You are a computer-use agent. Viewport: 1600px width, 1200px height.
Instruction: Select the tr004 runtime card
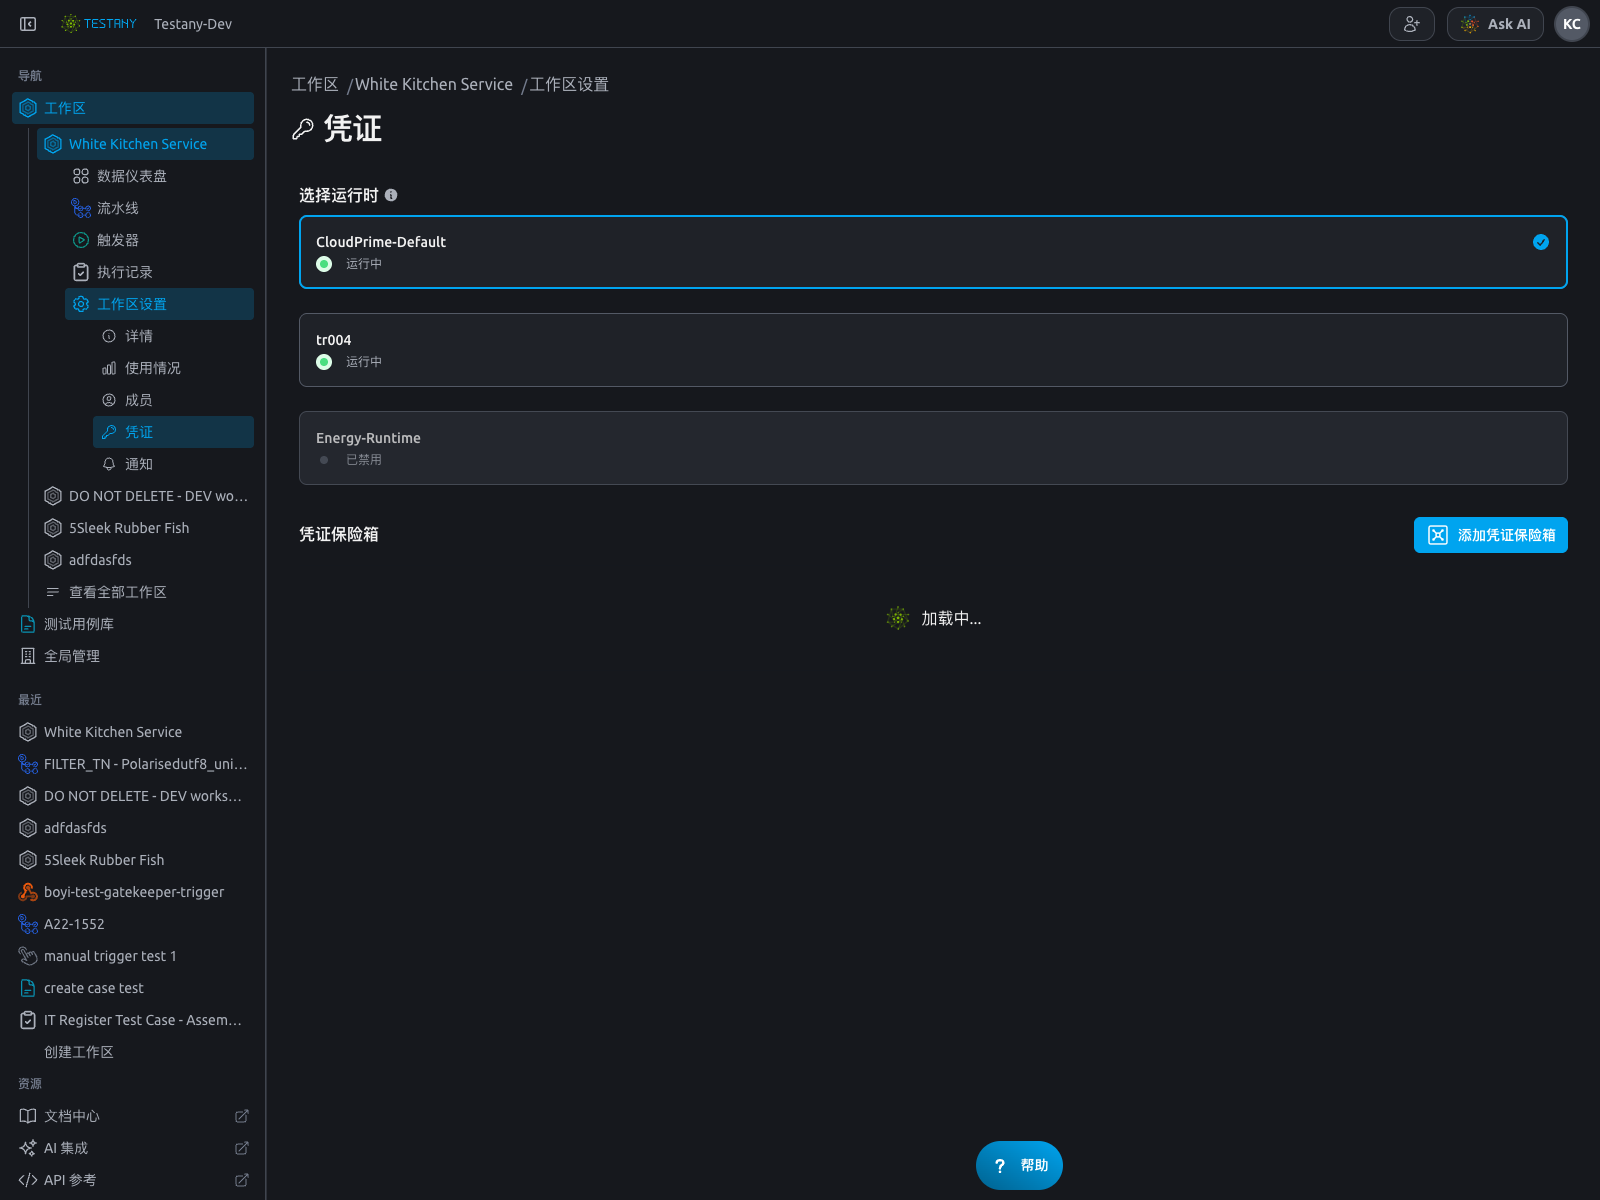point(933,350)
